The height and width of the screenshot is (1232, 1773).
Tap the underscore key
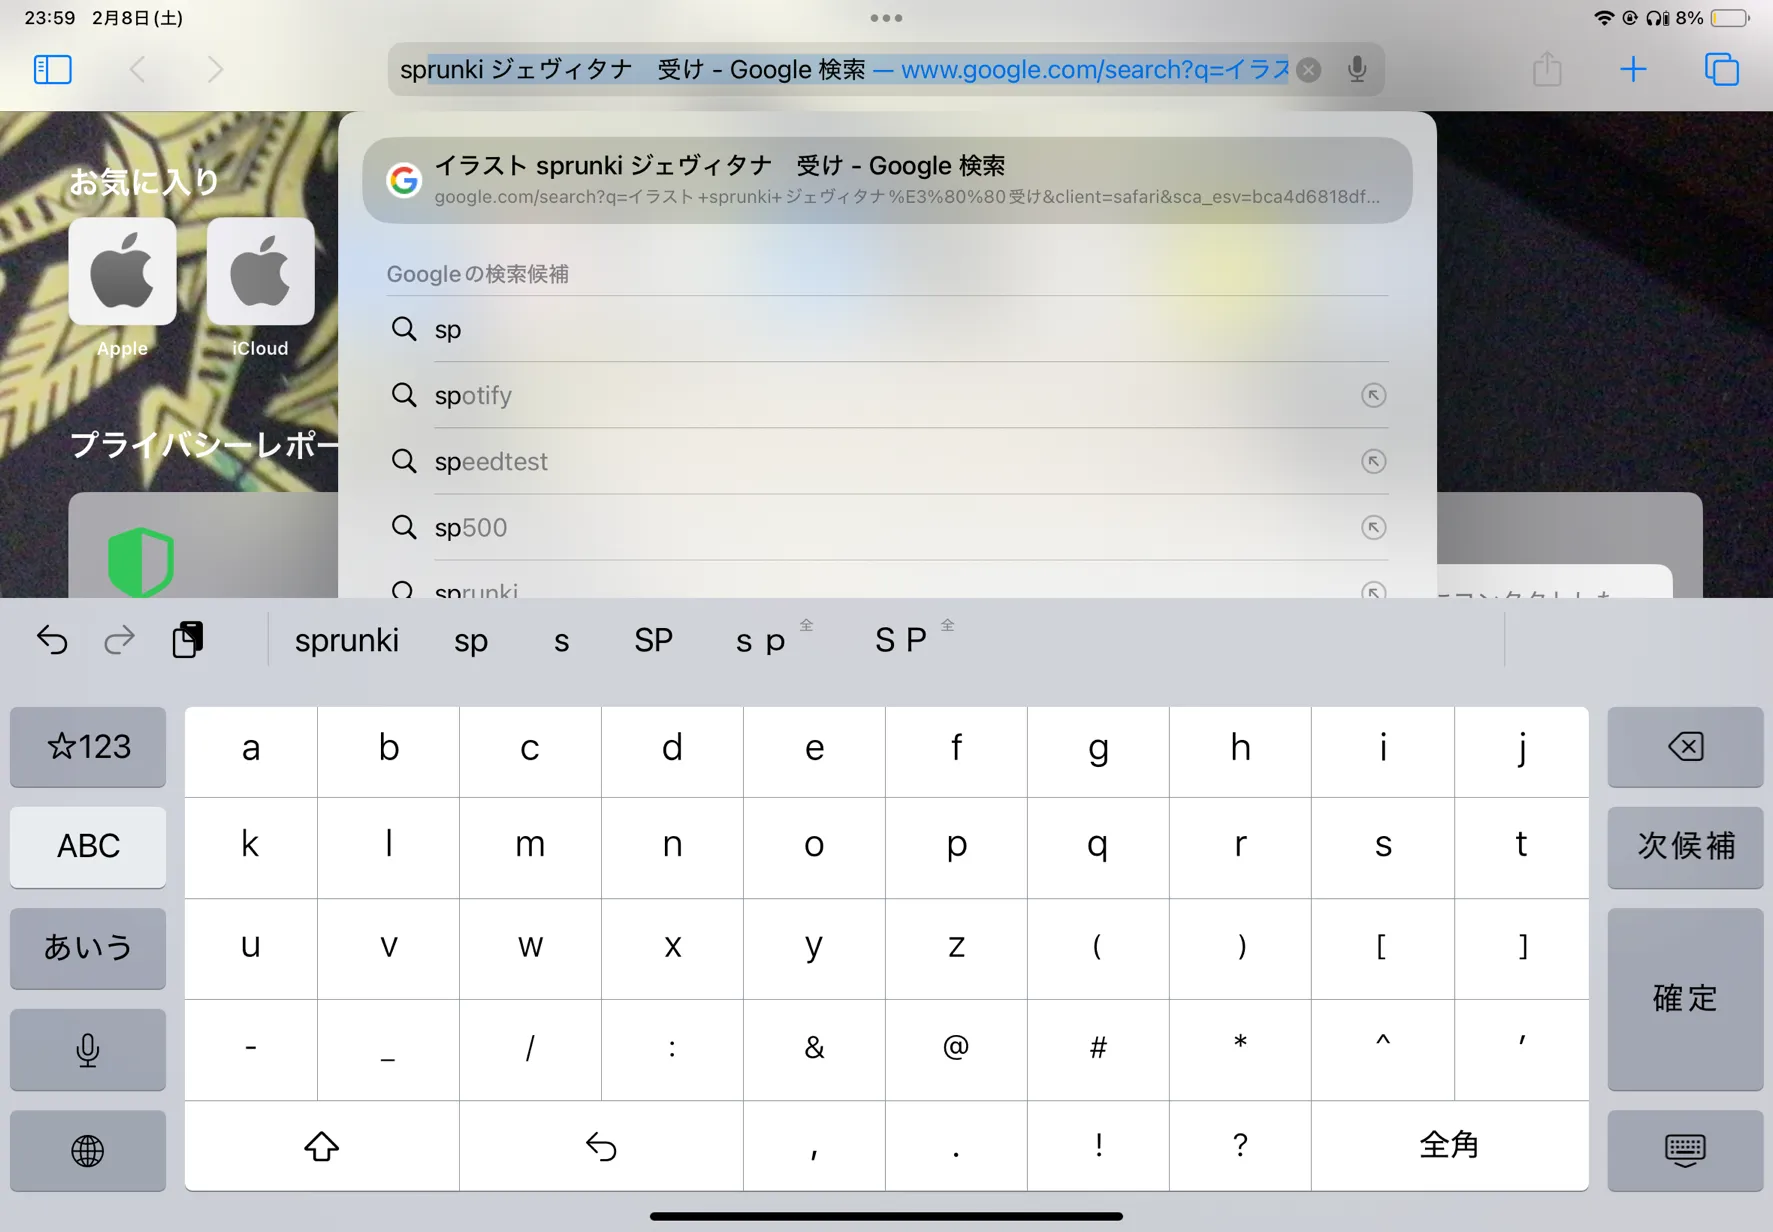388,1050
